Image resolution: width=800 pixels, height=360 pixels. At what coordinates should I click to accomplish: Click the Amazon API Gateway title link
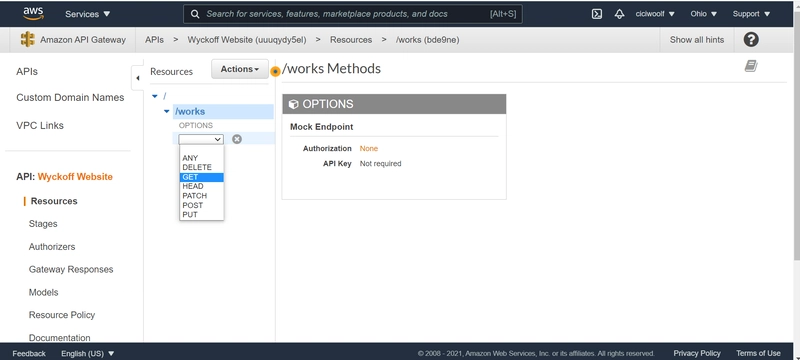coord(83,39)
